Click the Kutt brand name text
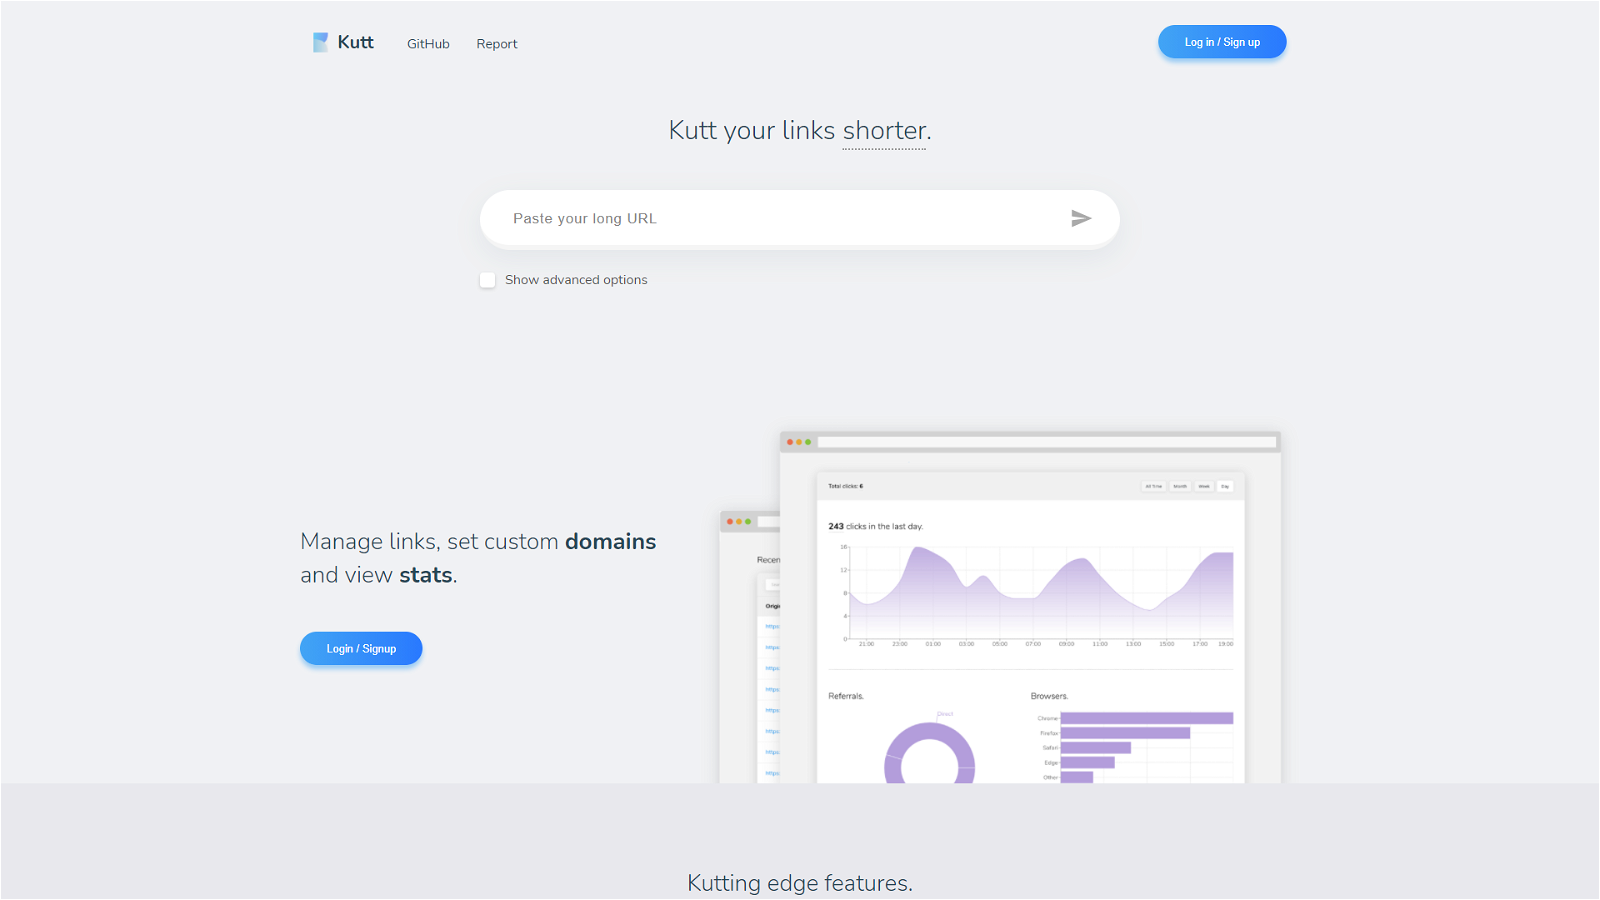The height and width of the screenshot is (900, 1600). (355, 42)
